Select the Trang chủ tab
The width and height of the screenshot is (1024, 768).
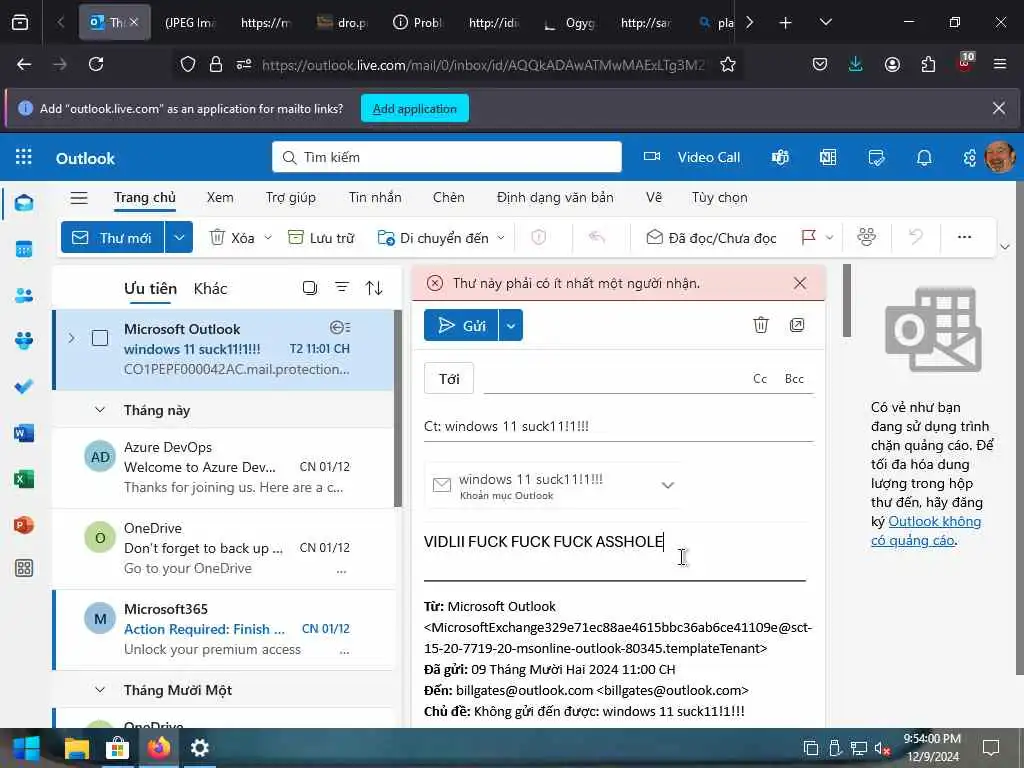[x=145, y=197]
